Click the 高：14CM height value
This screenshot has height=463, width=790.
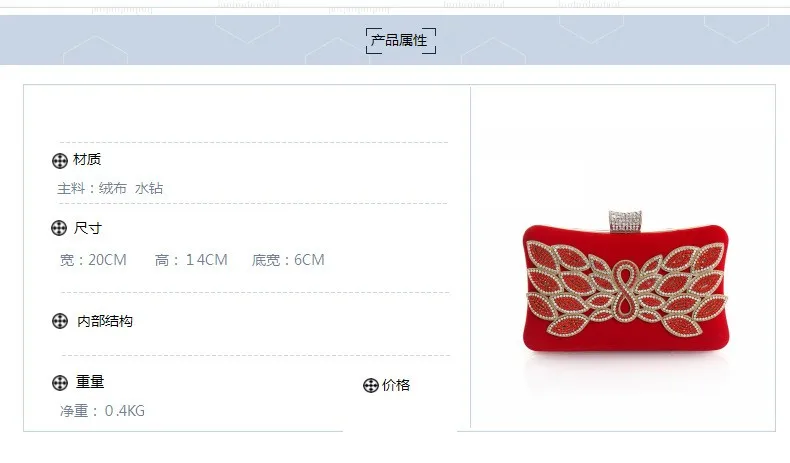pyautogui.click(x=191, y=260)
